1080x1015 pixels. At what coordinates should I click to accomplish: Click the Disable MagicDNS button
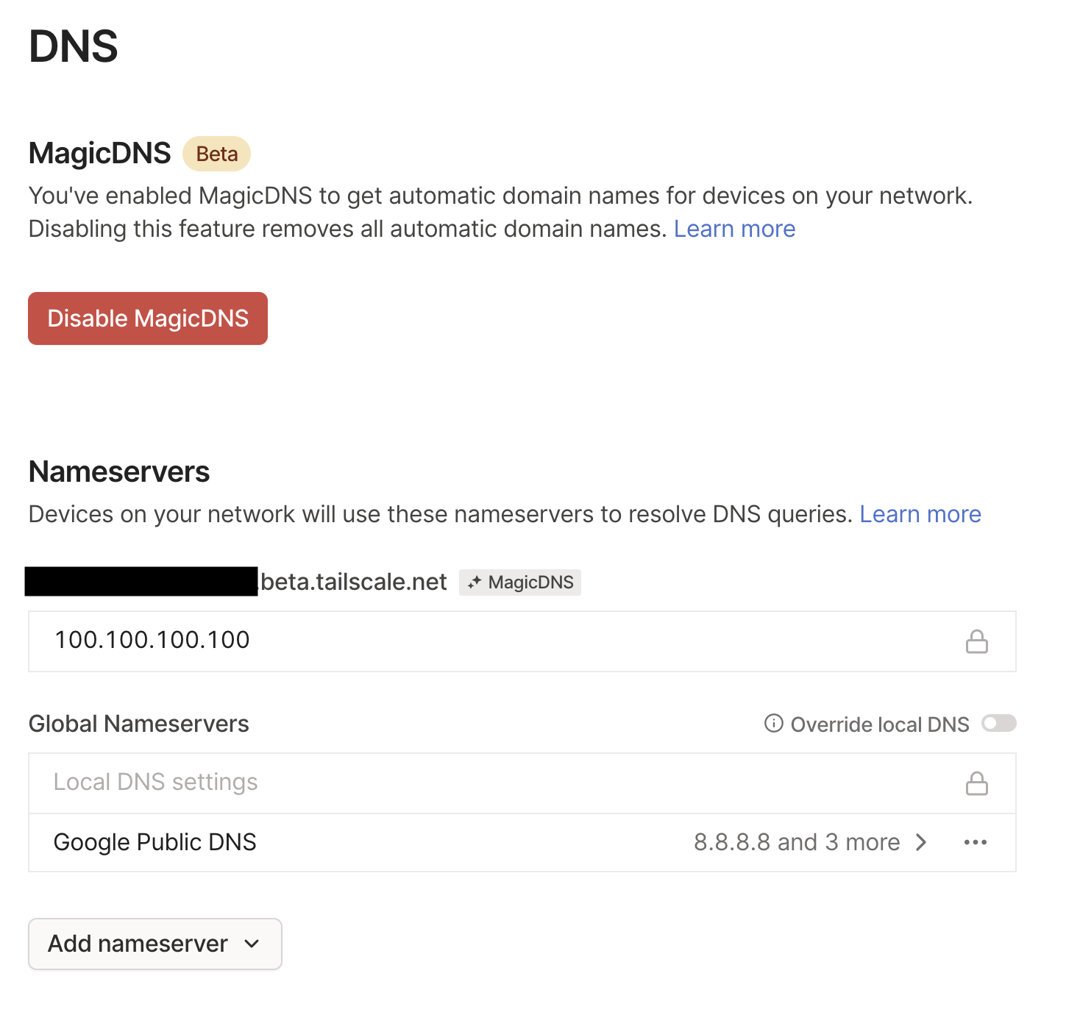[147, 318]
